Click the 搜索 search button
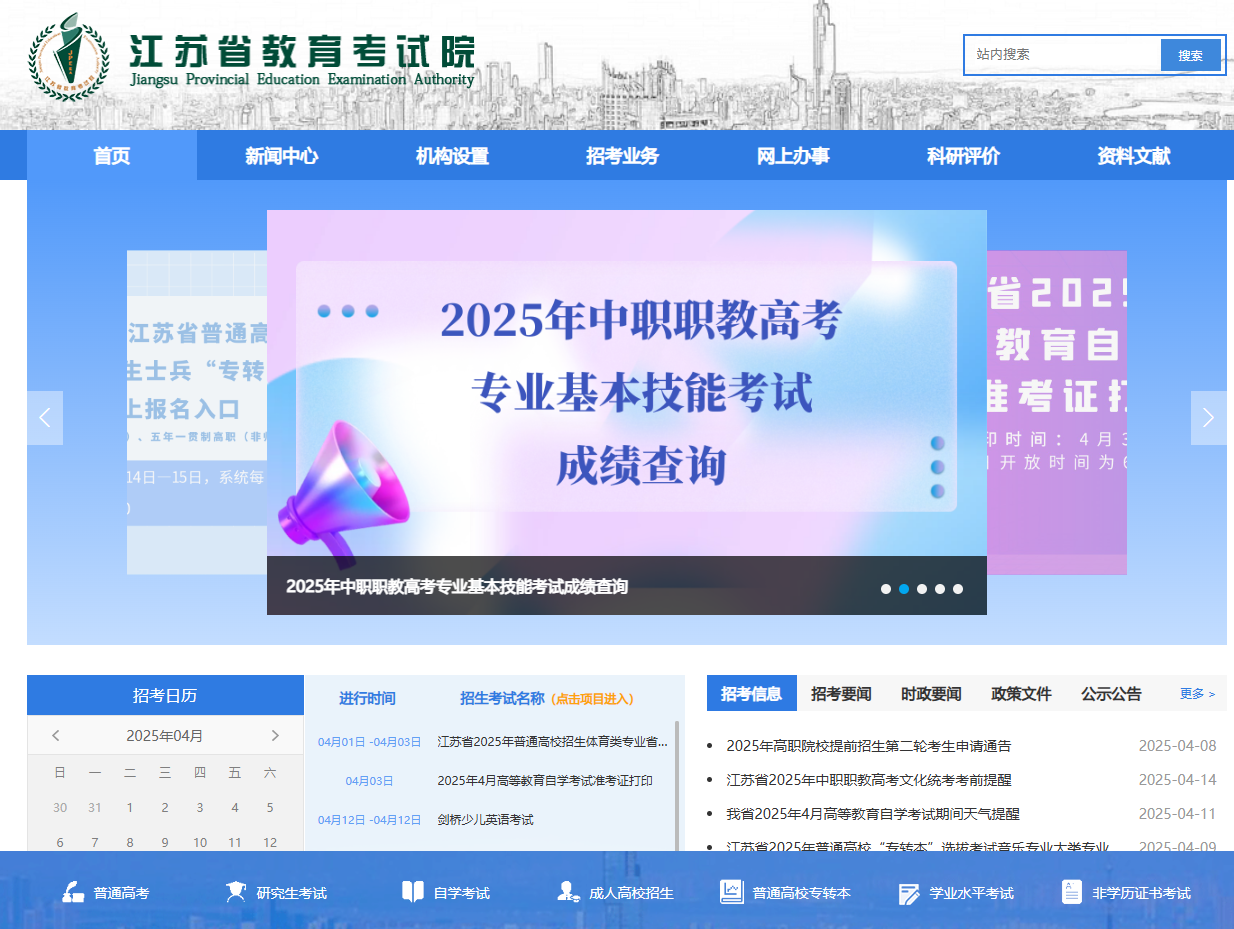Screen dimensions: 1234x929 [1191, 55]
